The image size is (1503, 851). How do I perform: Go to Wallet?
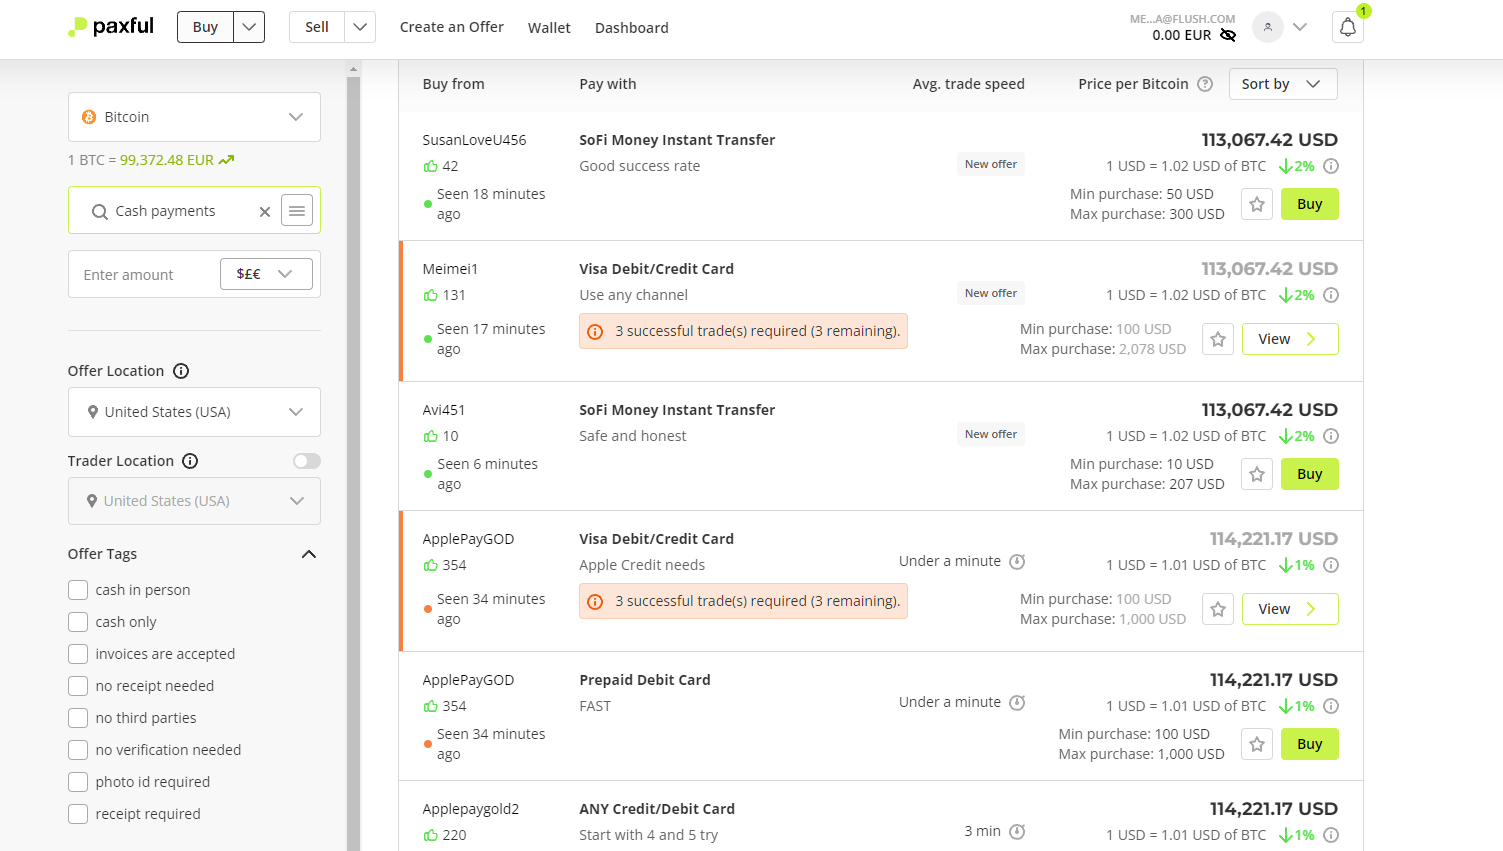(x=549, y=28)
